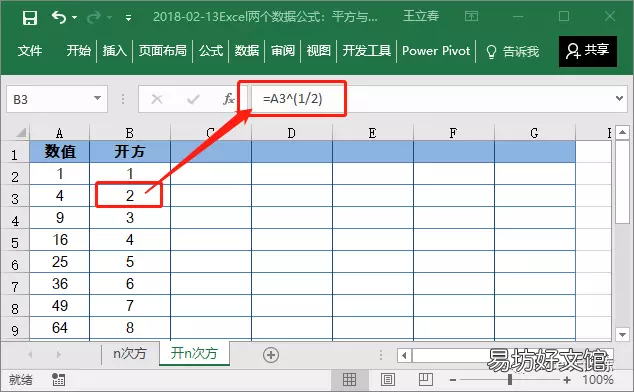Open the Undo history dropdown arrow

pyautogui.click(x=74, y=17)
